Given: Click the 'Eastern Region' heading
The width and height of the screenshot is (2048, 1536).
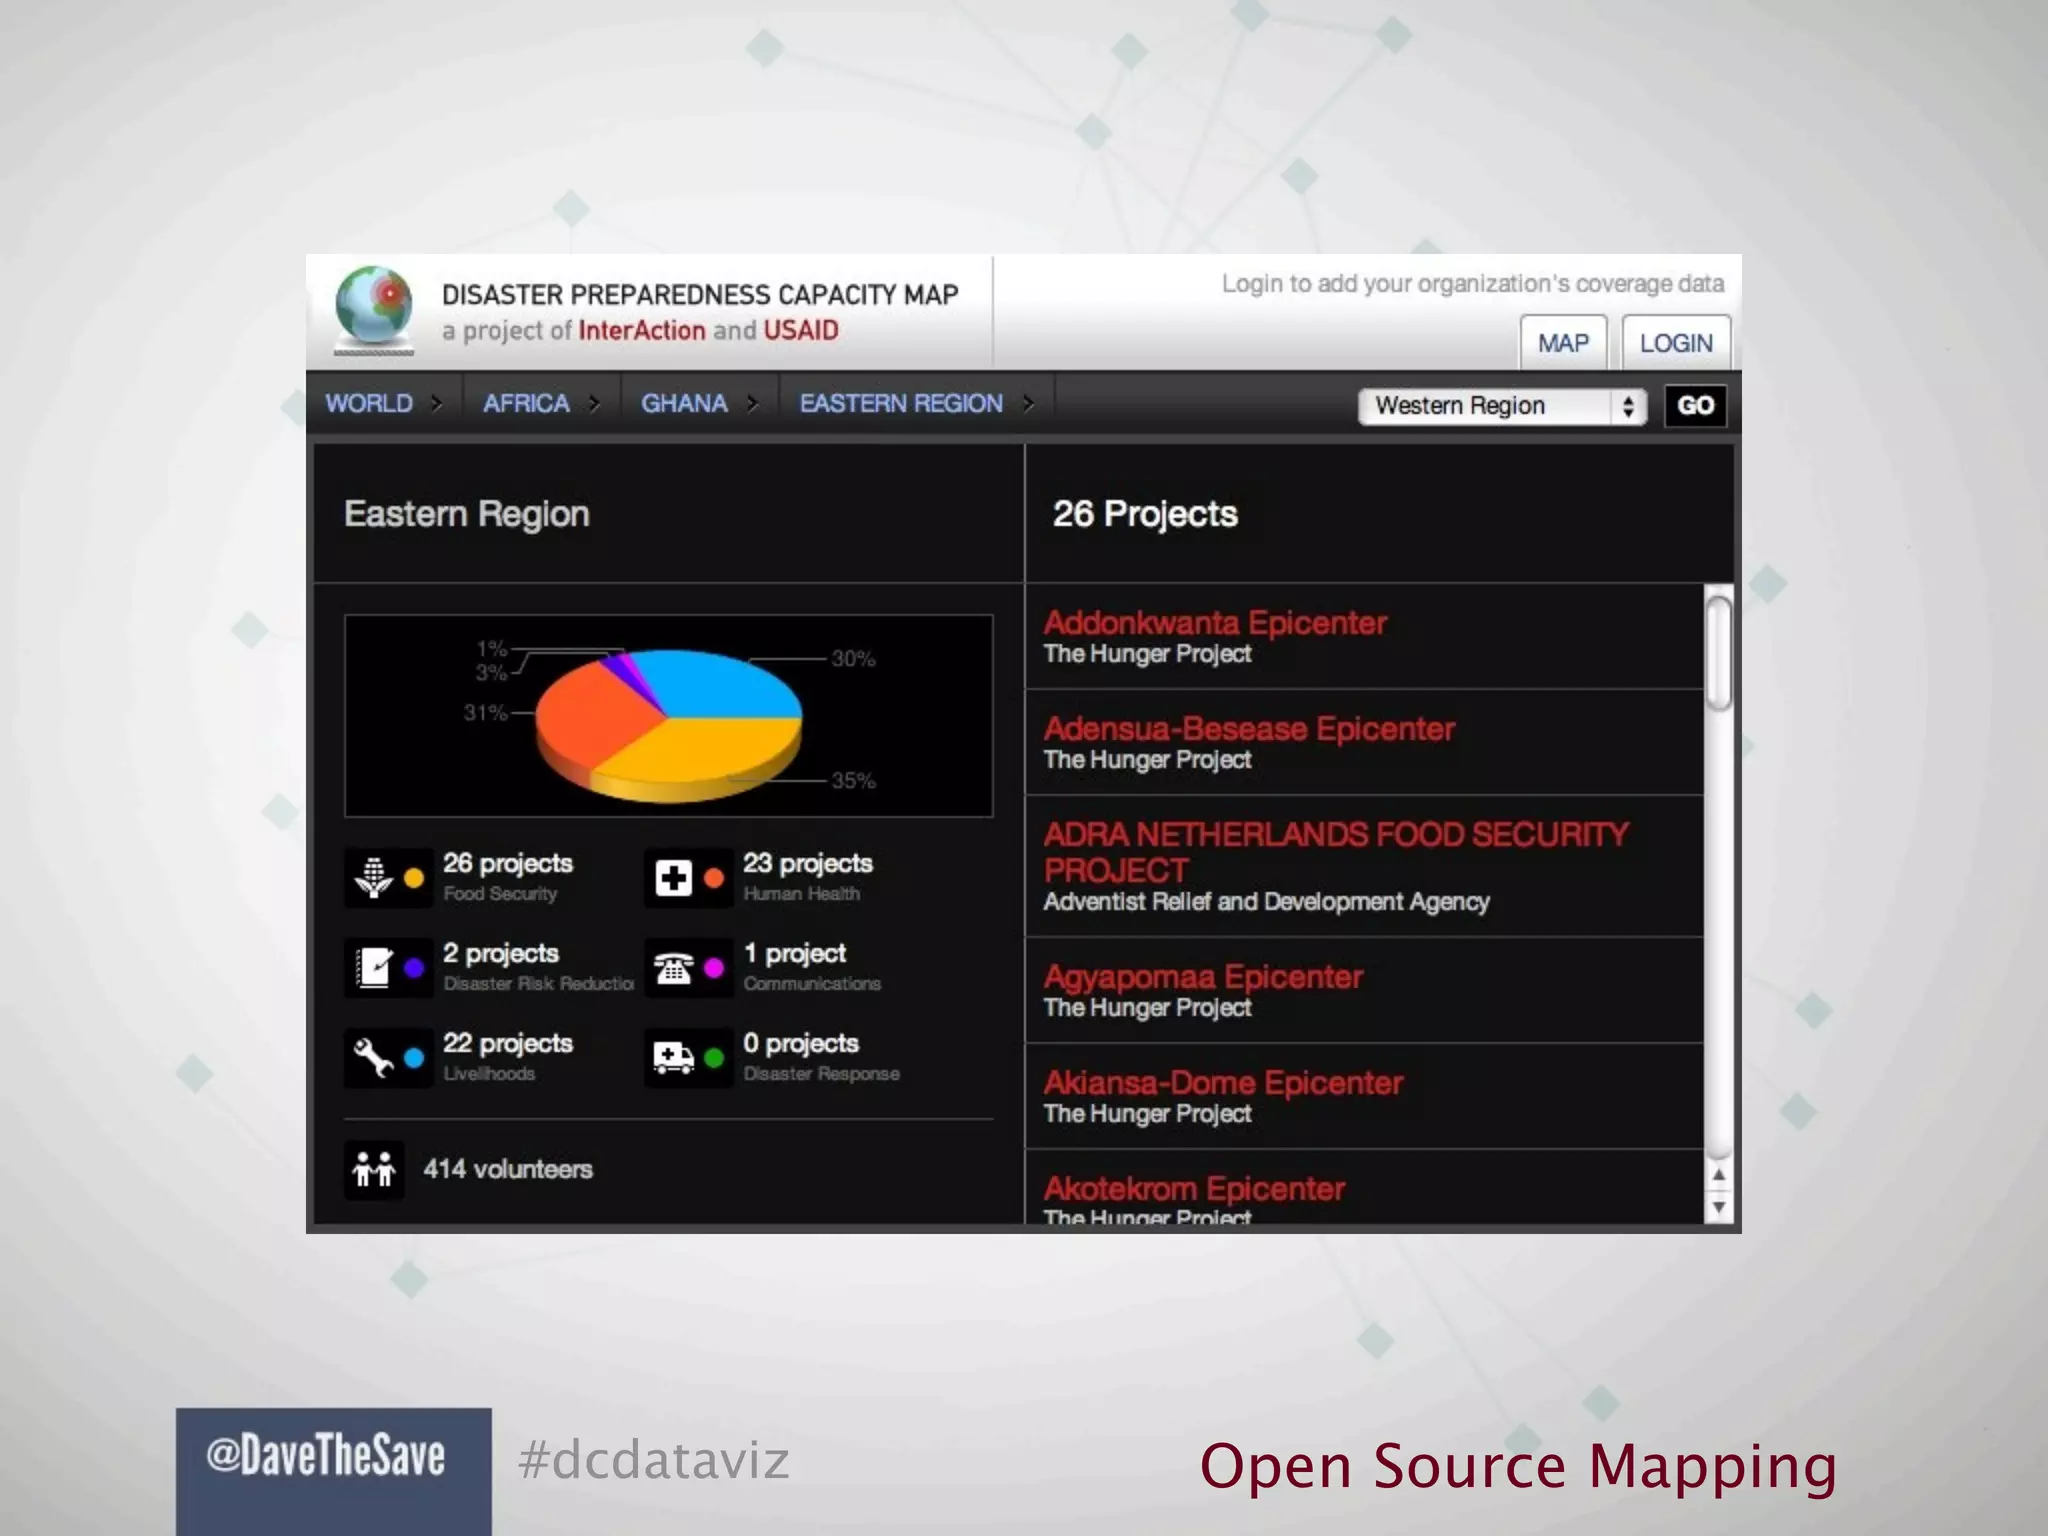Looking at the screenshot, I should click(x=467, y=514).
